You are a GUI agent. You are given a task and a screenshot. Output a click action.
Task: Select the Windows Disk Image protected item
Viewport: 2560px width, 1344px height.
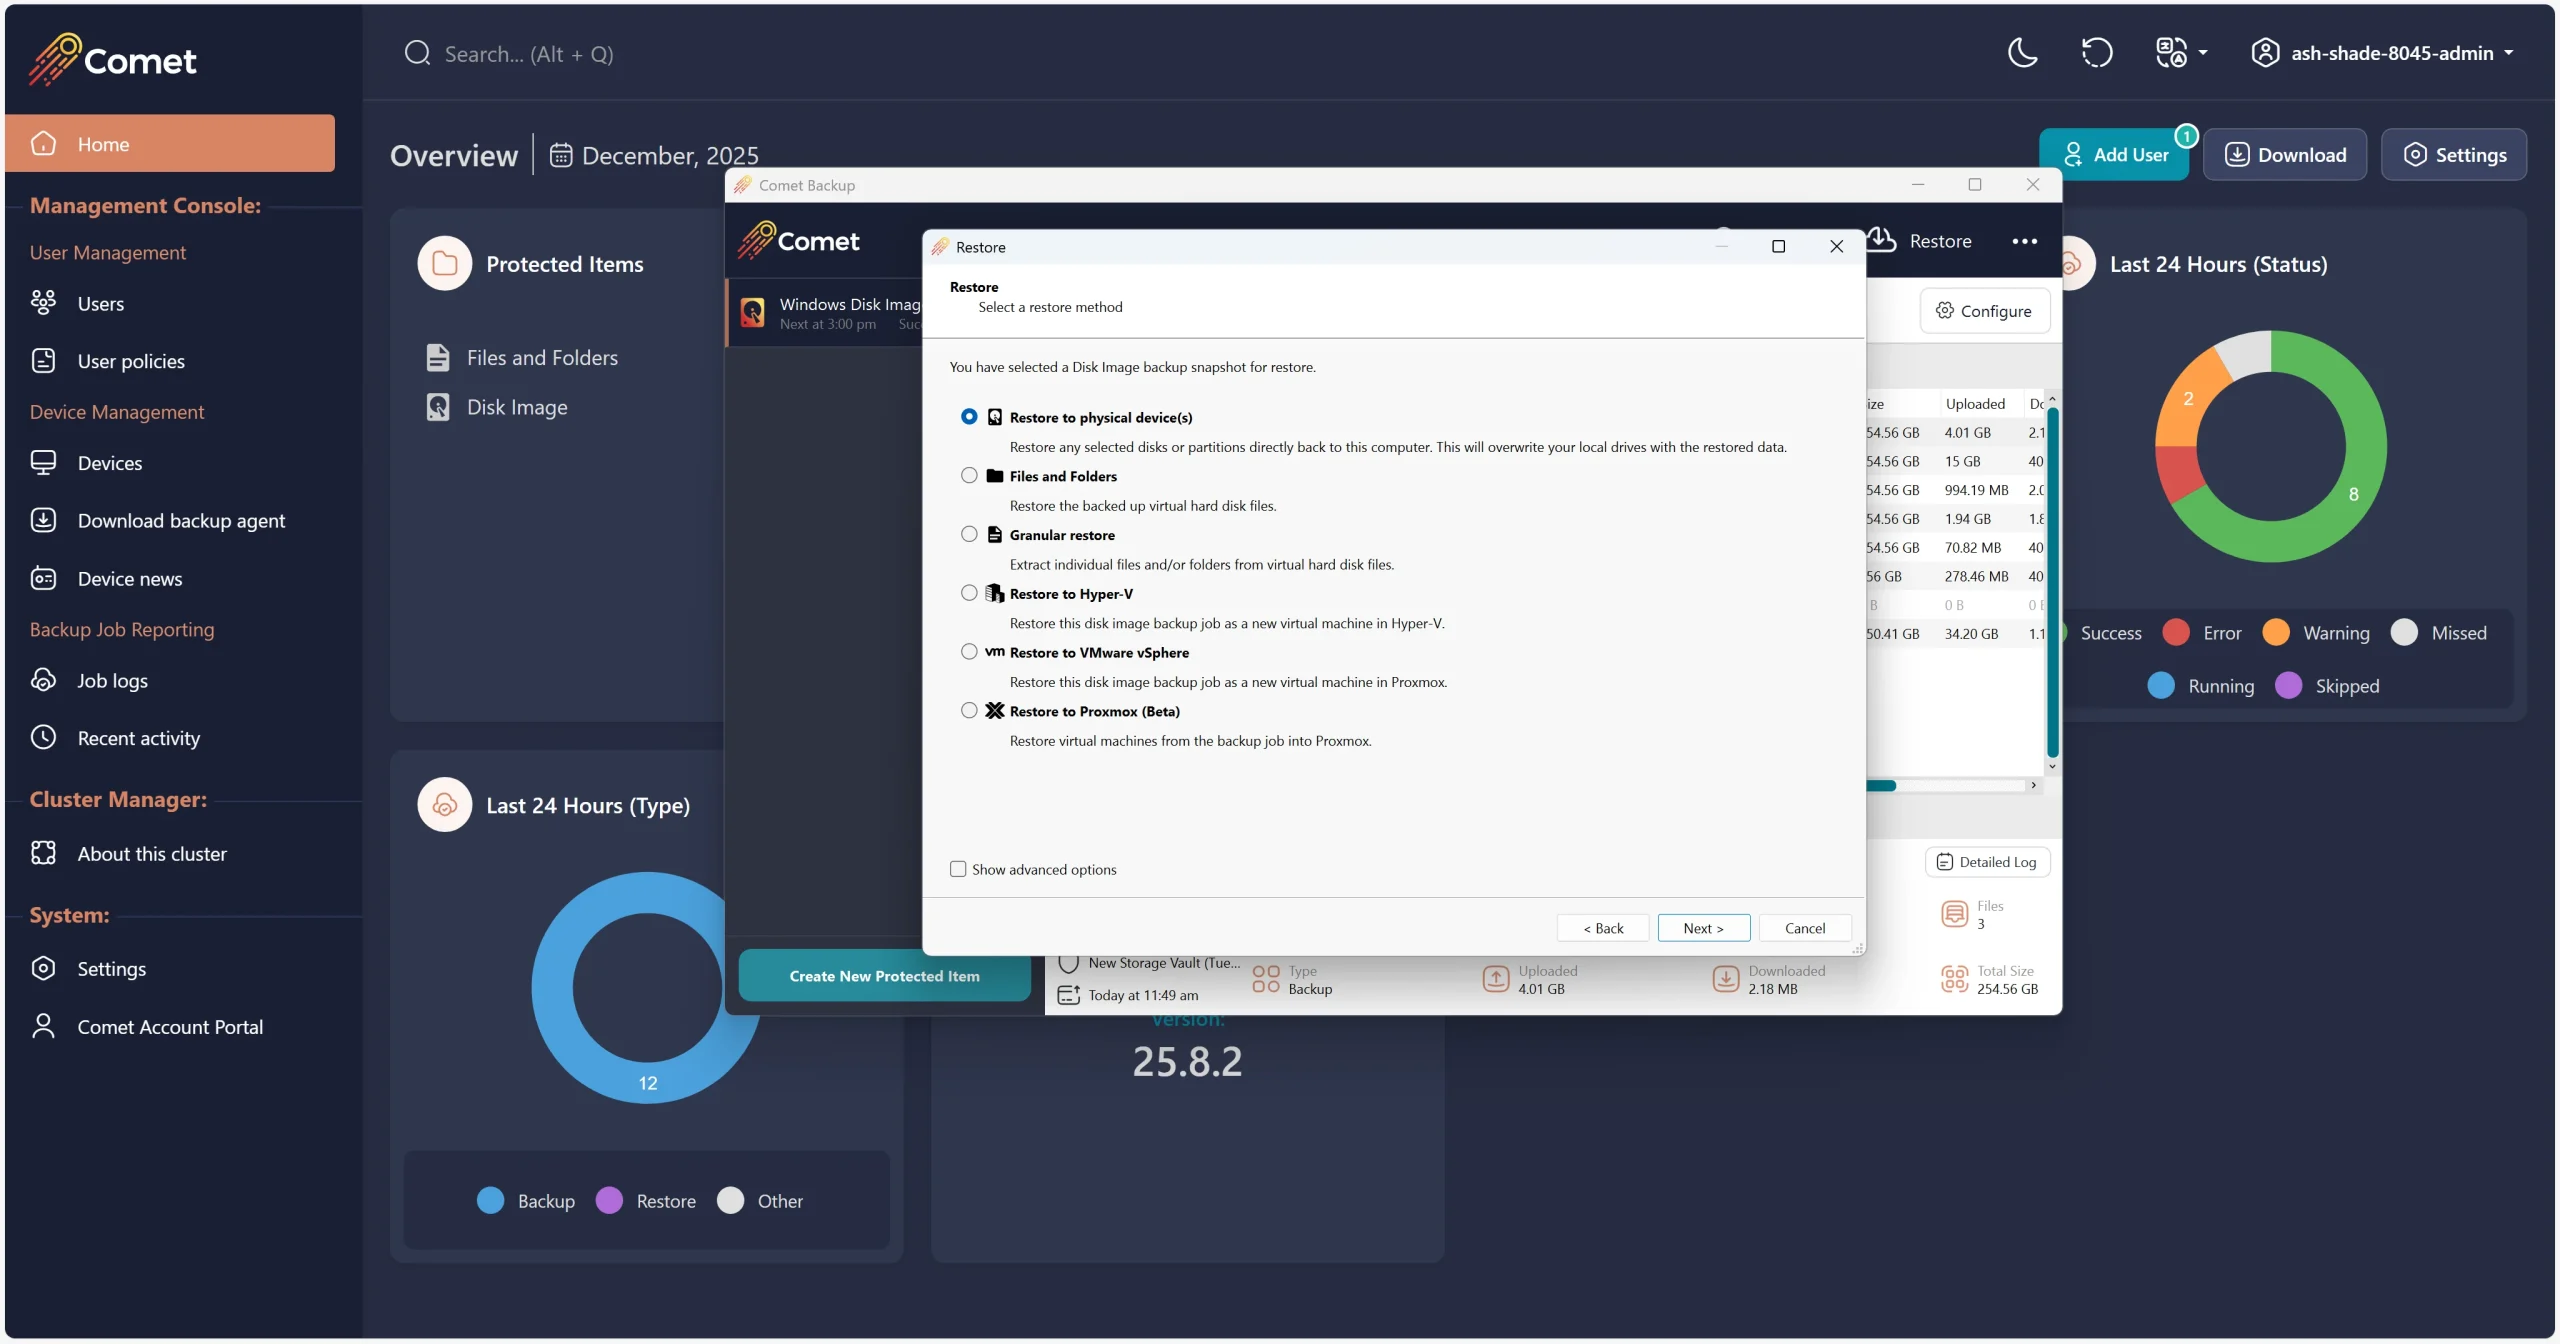(826, 313)
